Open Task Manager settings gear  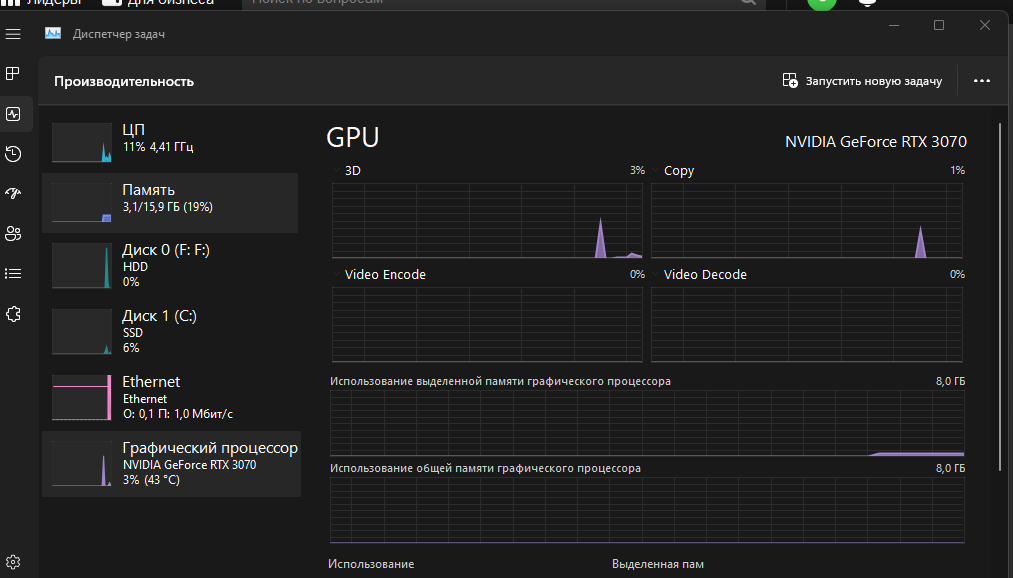click(13, 562)
